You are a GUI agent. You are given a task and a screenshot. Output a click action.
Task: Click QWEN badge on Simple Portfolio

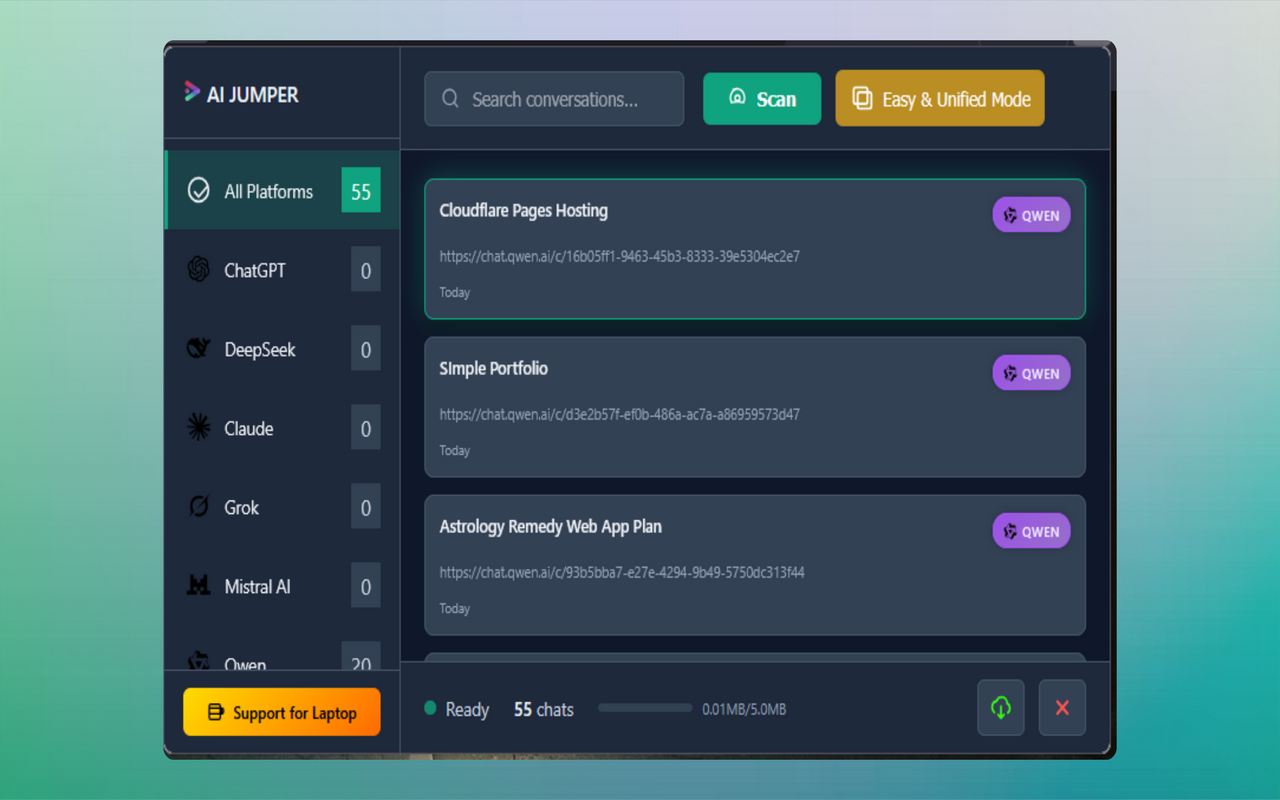1031,373
